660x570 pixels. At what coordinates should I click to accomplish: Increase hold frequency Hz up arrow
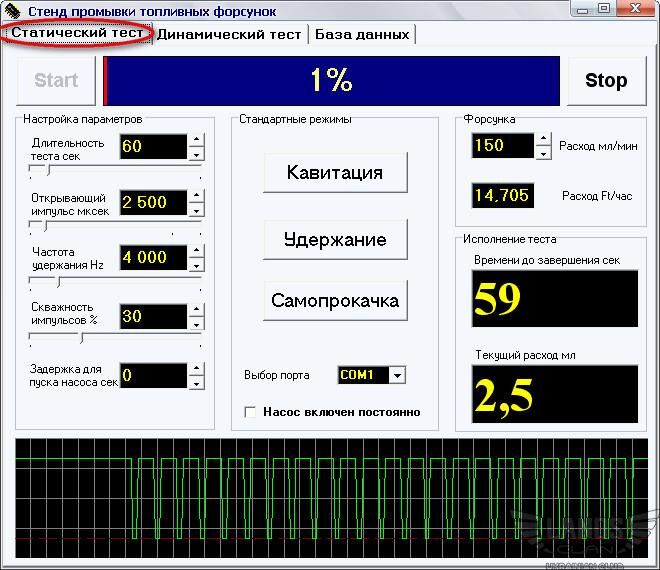pos(196,251)
